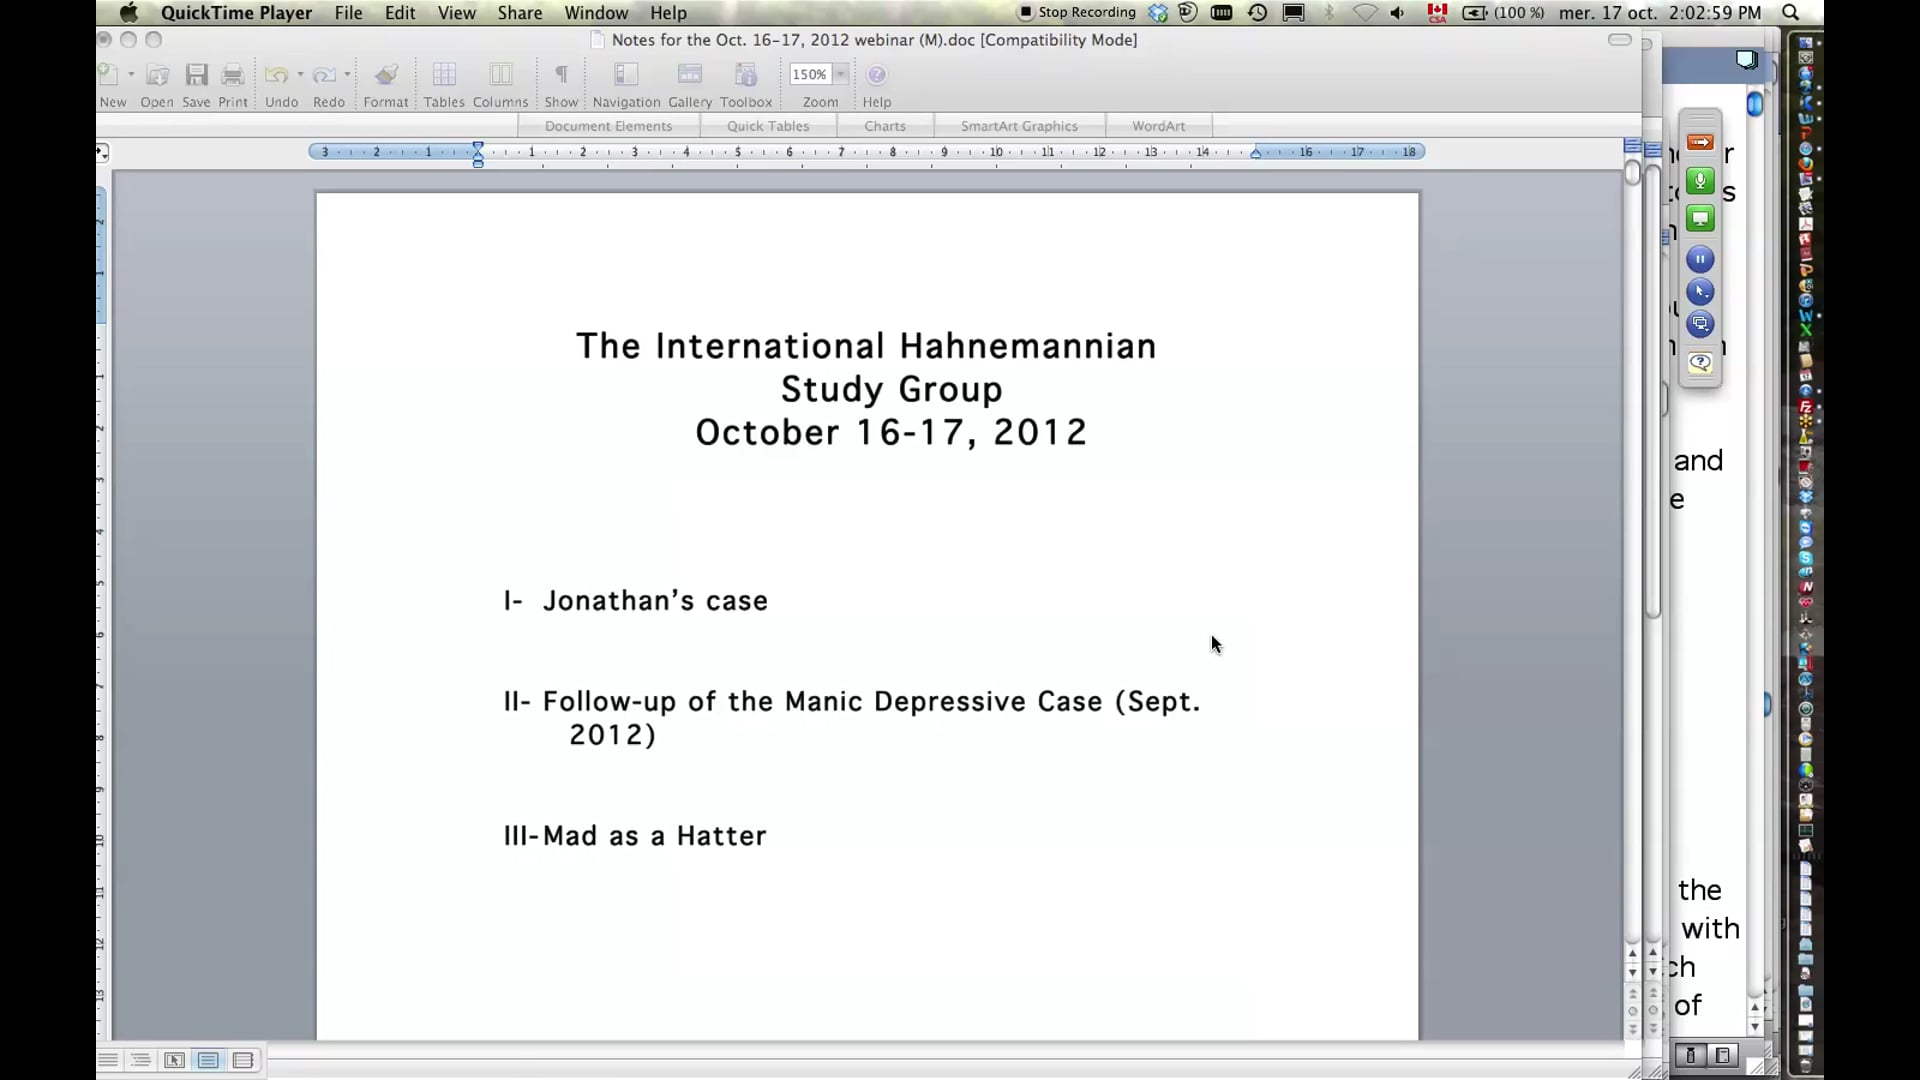Viewport: 1920px width, 1080px height.
Task: Click the first-line indent marker on the ruler
Action: coord(478,147)
